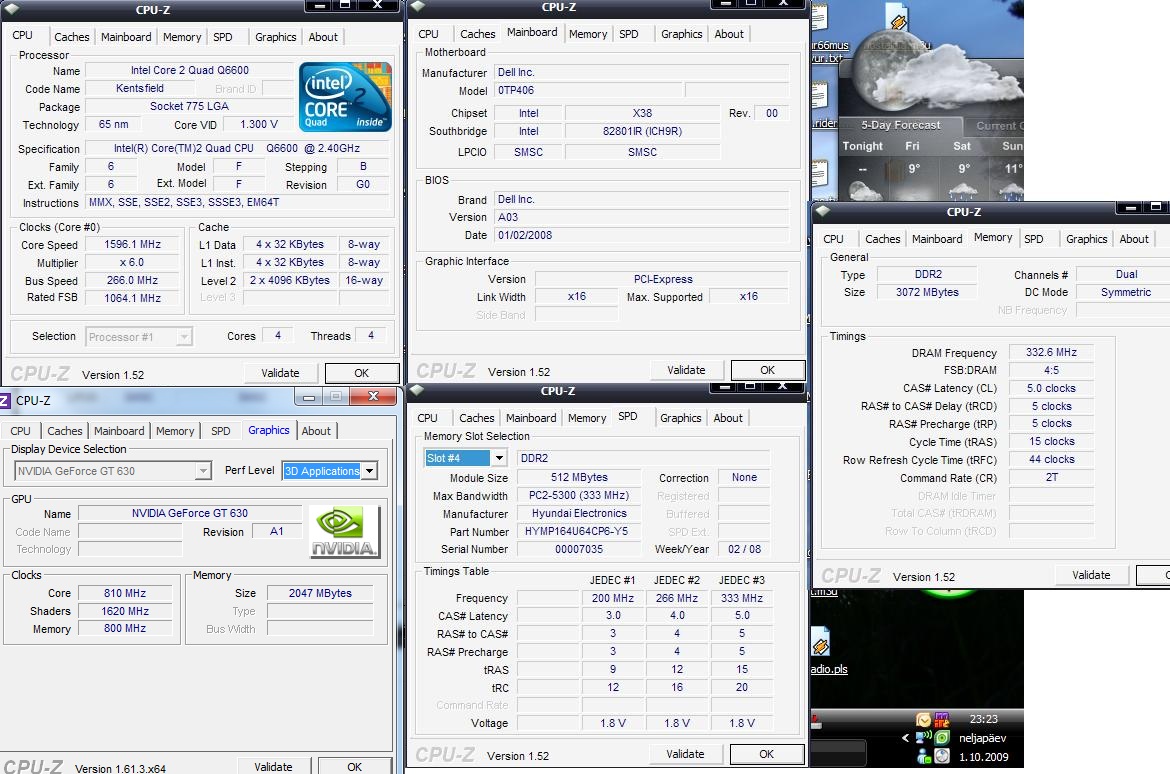Select the 5-Day Forecast weather tab
Image resolution: width=1170 pixels, height=774 pixels.
point(901,125)
